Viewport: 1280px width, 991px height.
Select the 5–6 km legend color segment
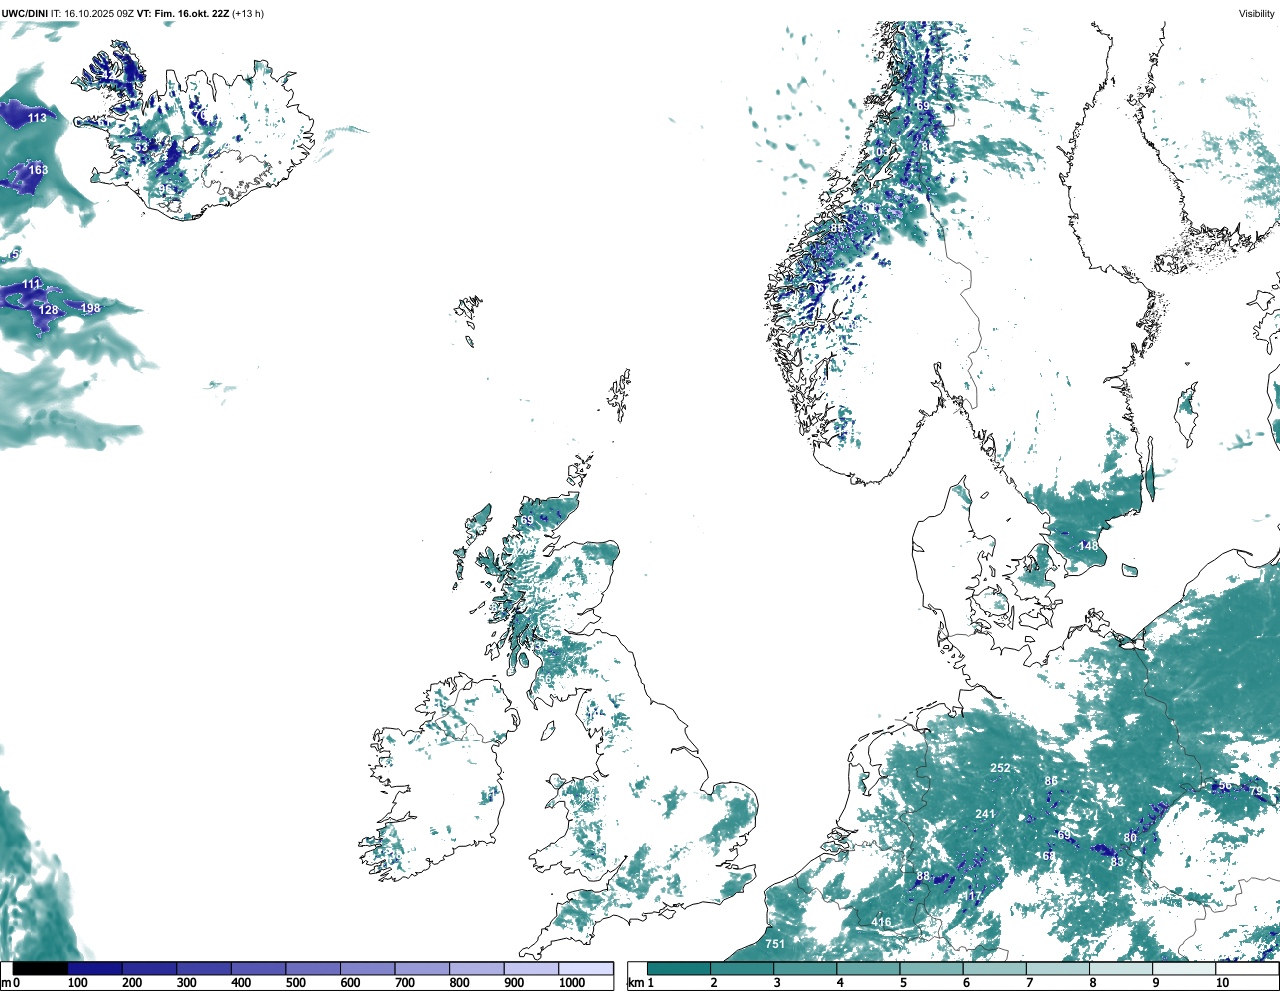click(x=932, y=968)
